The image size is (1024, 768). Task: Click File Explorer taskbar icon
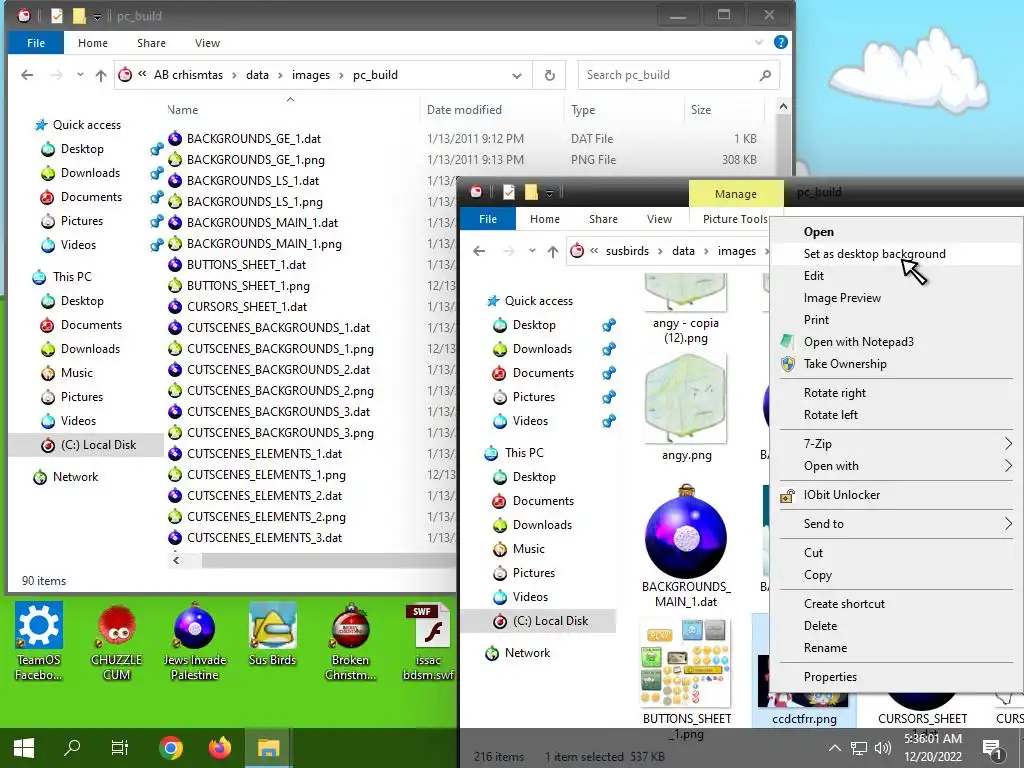click(268, 748)
